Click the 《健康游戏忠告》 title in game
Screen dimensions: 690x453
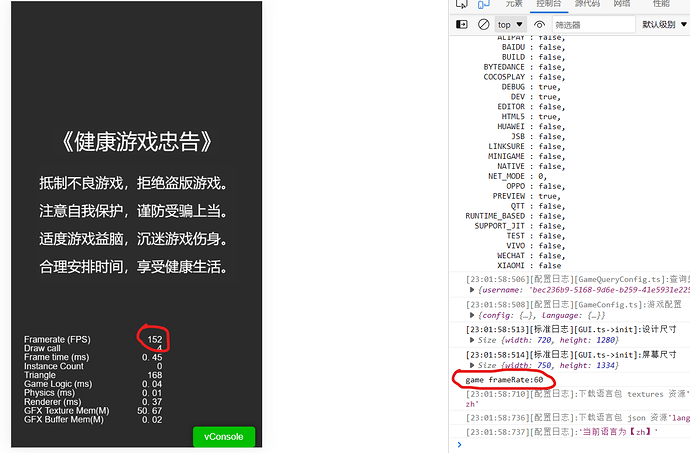pyautogui.click(x=136, y=142)
